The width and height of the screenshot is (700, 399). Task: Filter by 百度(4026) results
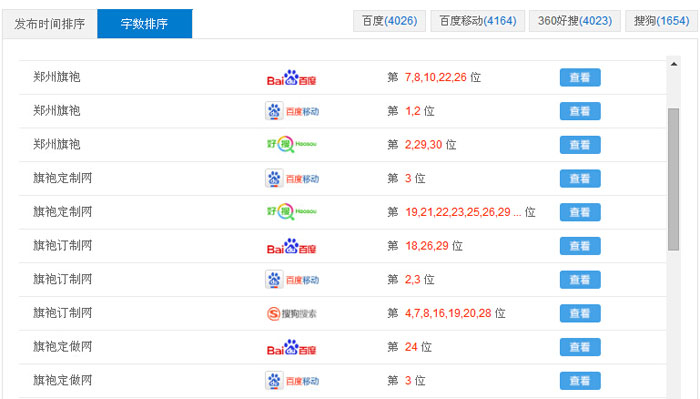389,21
